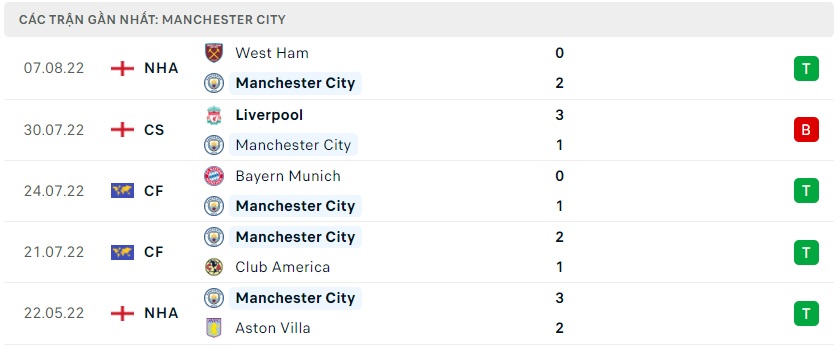
Task: Open the Bayern Munich team link
Action: [288, 176]
